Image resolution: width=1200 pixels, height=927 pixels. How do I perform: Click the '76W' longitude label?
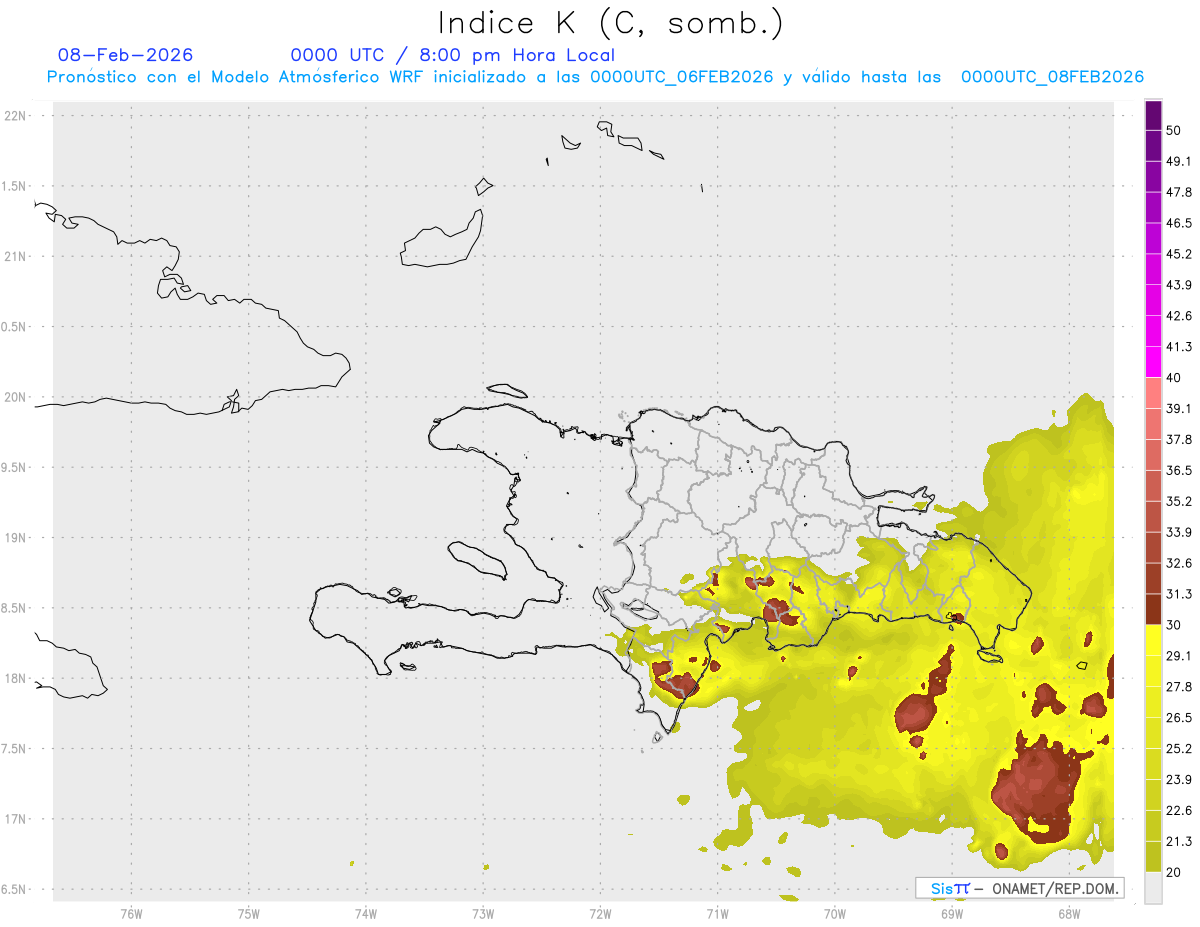(131, 914)
